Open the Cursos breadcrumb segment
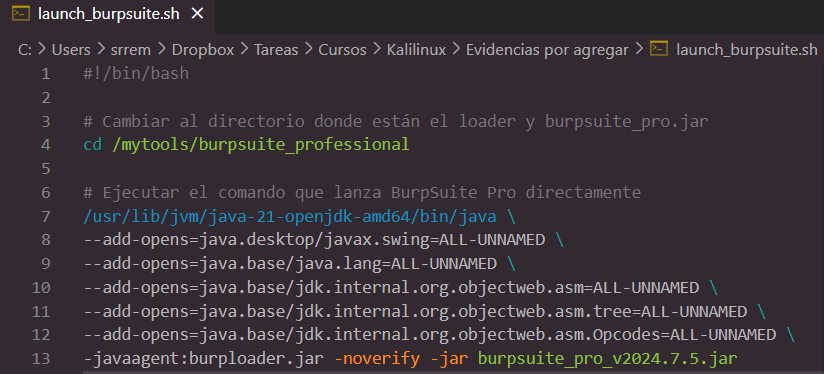 [342, 50]
